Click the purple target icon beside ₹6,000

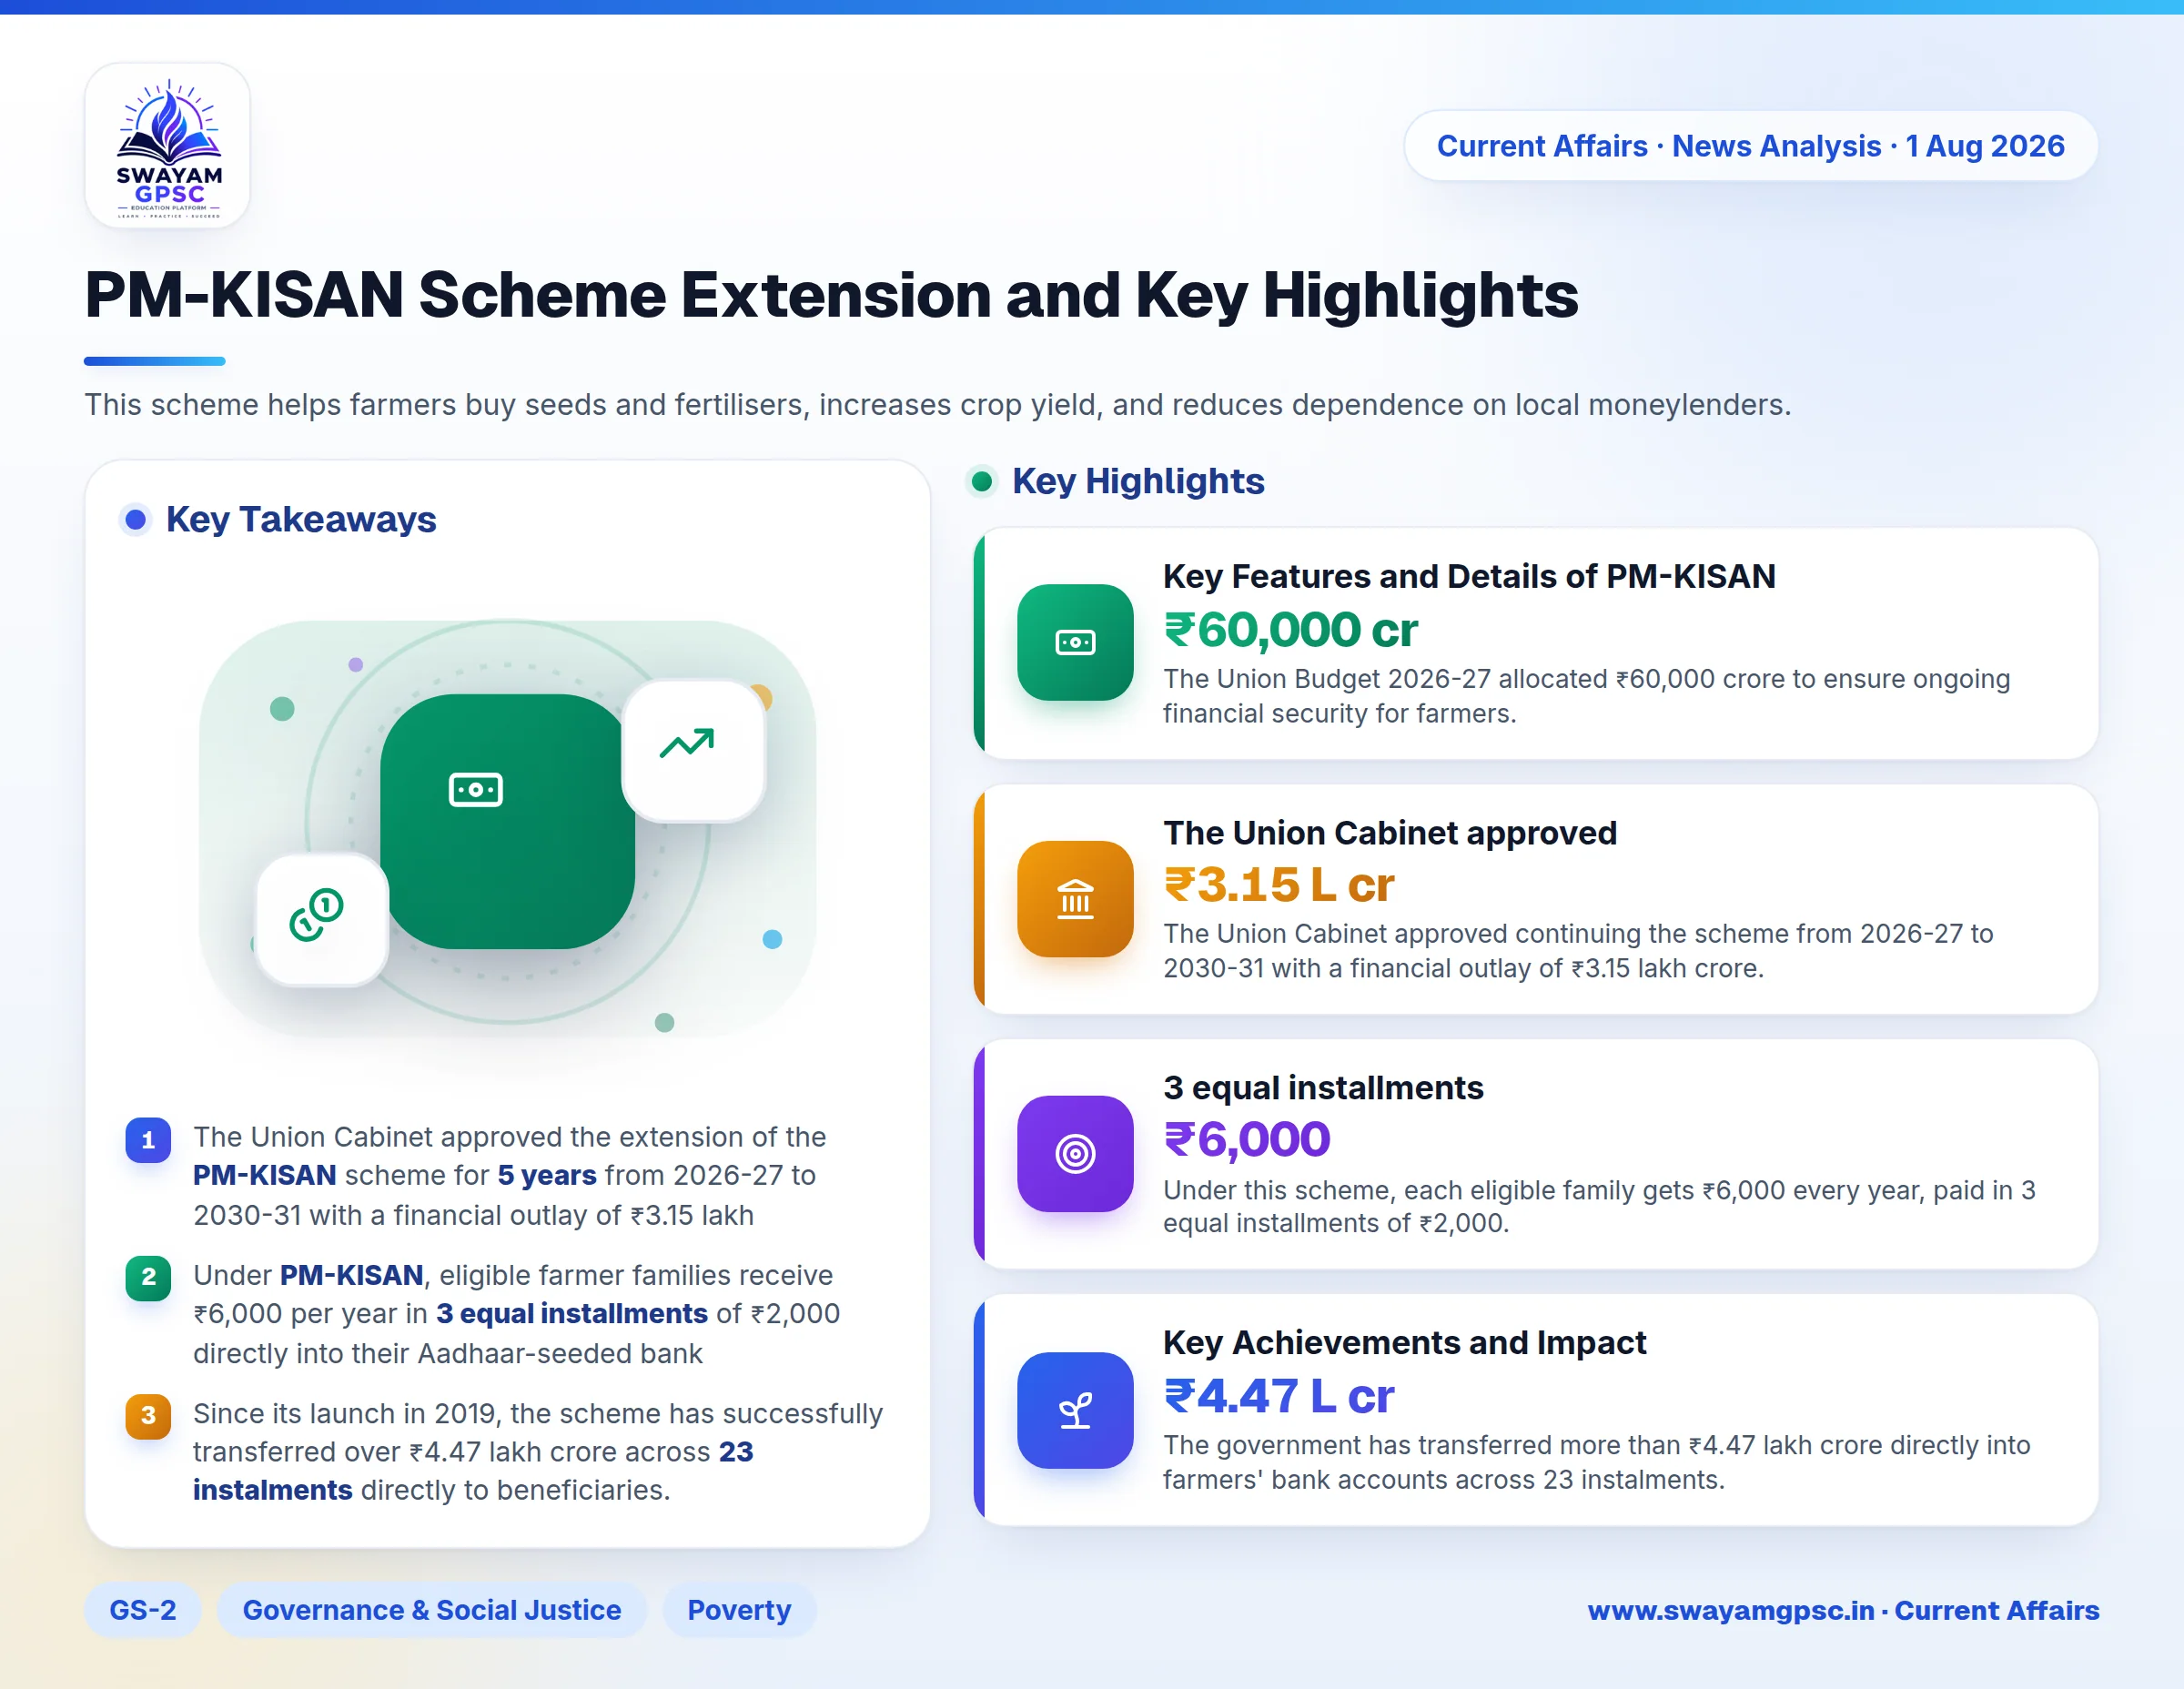point(1075,1153)
